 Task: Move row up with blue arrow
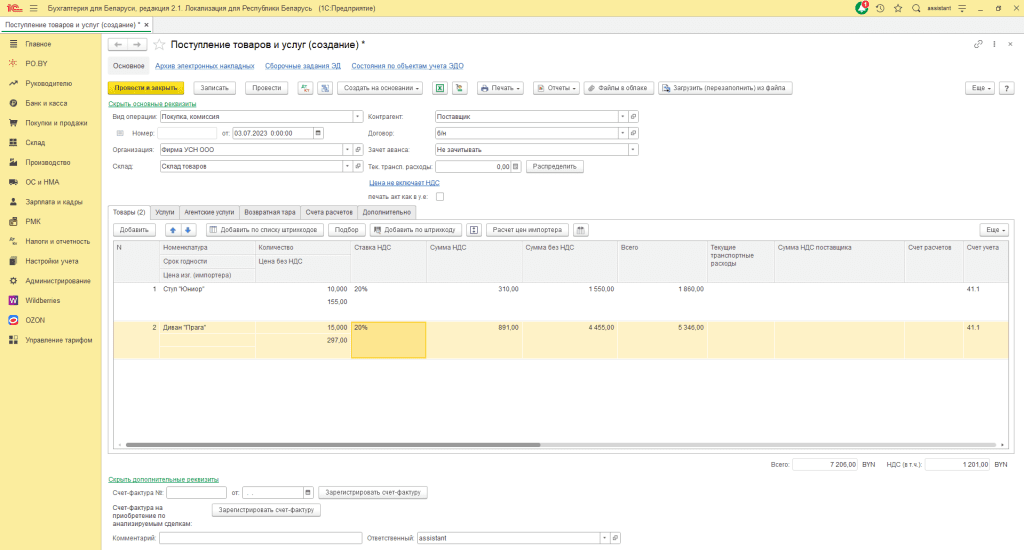click(172, 230)
